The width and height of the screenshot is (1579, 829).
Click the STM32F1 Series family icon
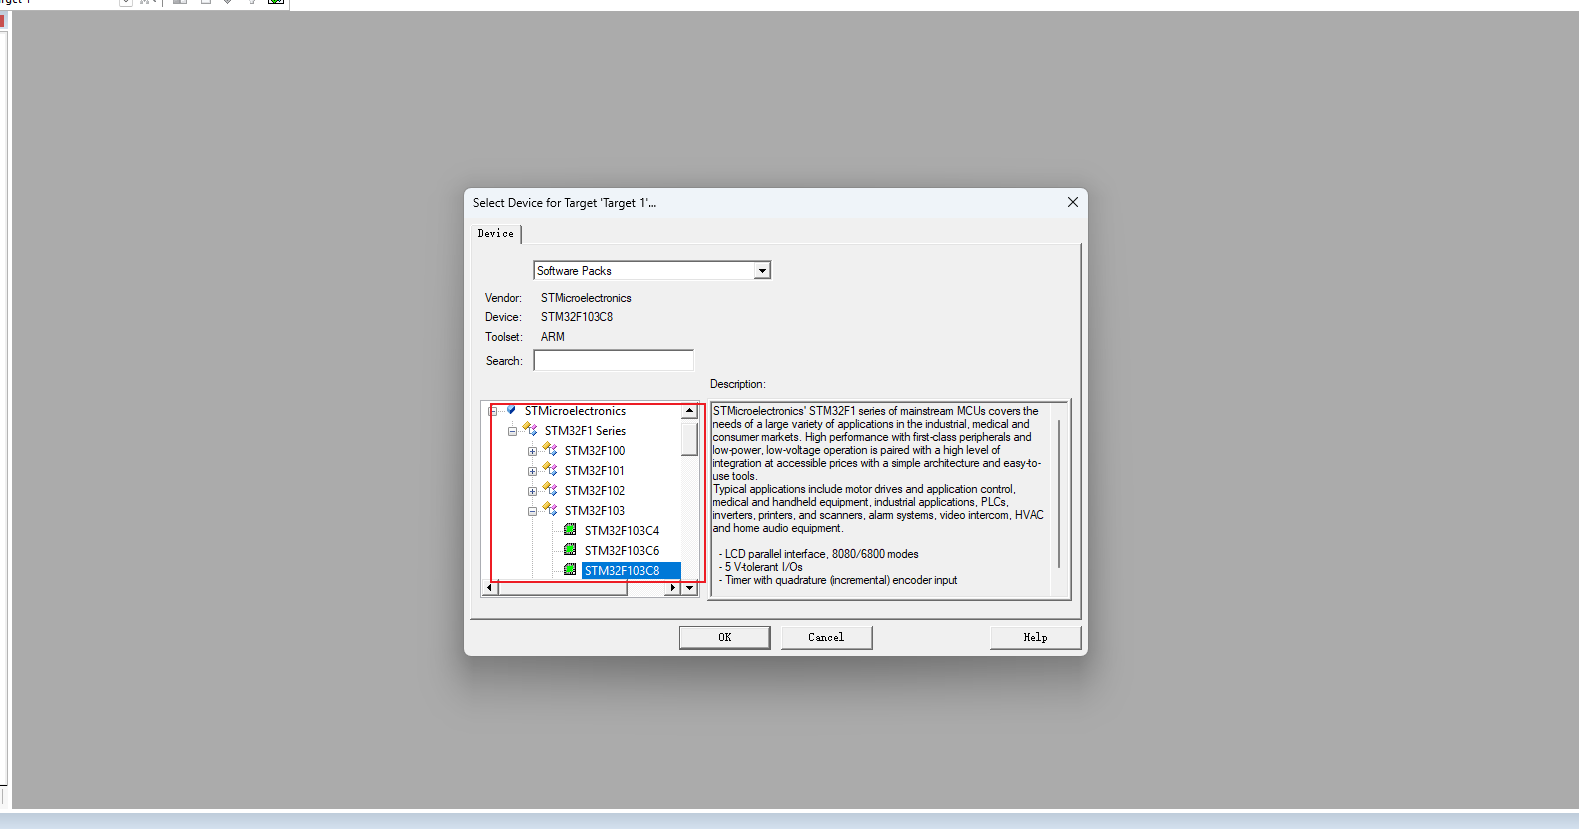pos(530,430)
